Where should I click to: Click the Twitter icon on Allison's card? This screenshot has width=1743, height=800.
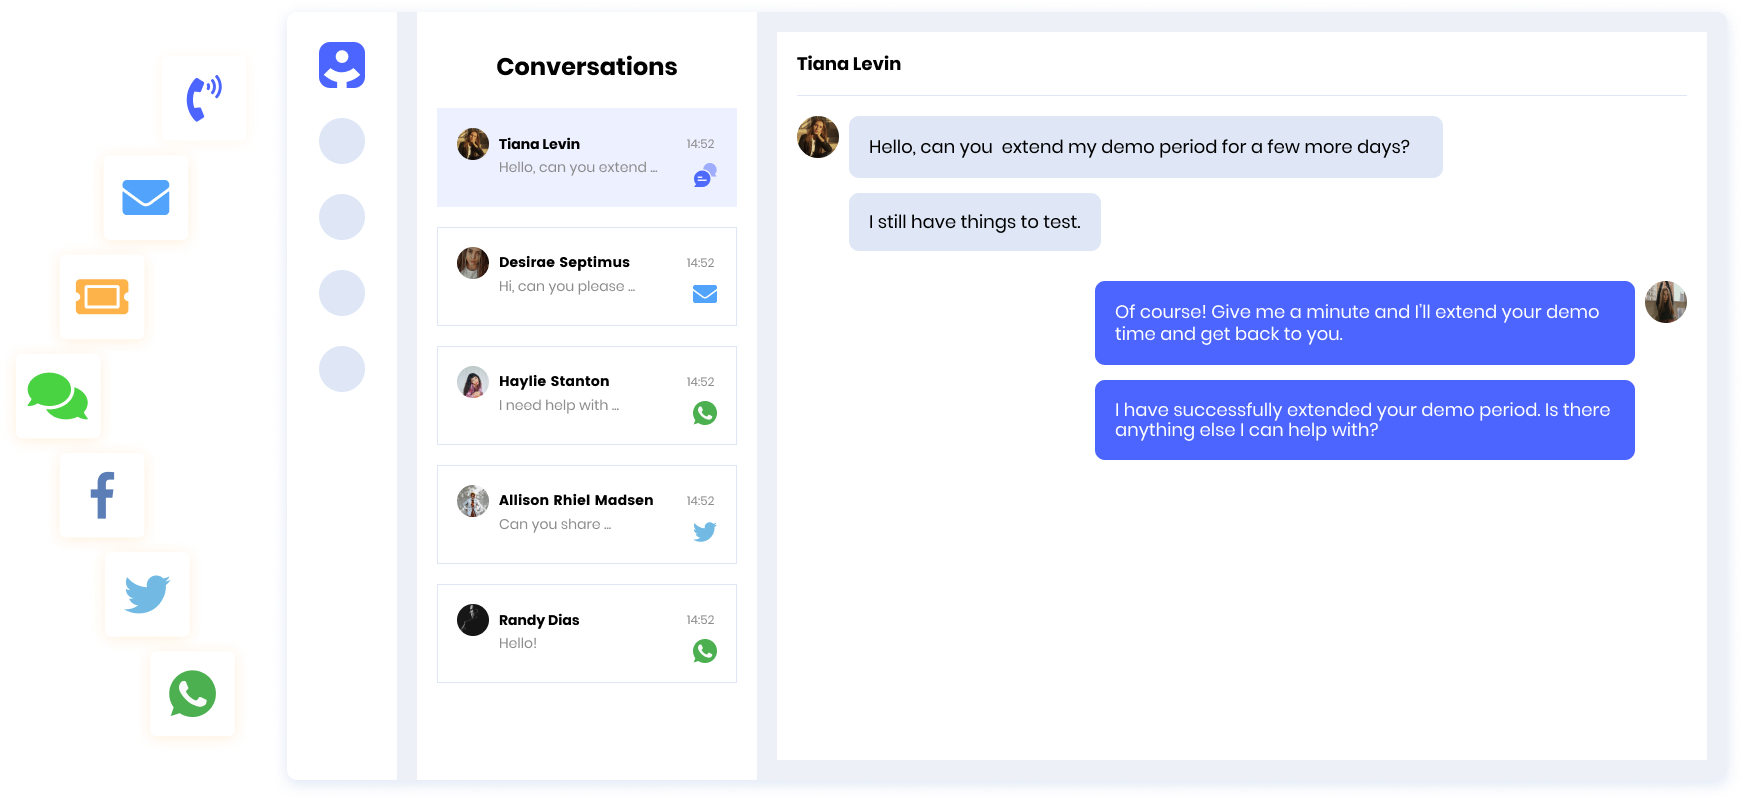pyautogui.click(x=705, y=532)
